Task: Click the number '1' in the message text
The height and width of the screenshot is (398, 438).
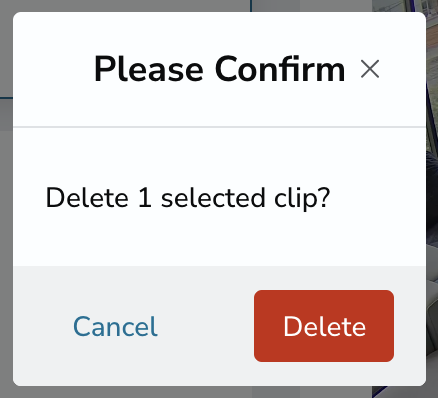Action: pyautogui.click(x=145, y=198)
